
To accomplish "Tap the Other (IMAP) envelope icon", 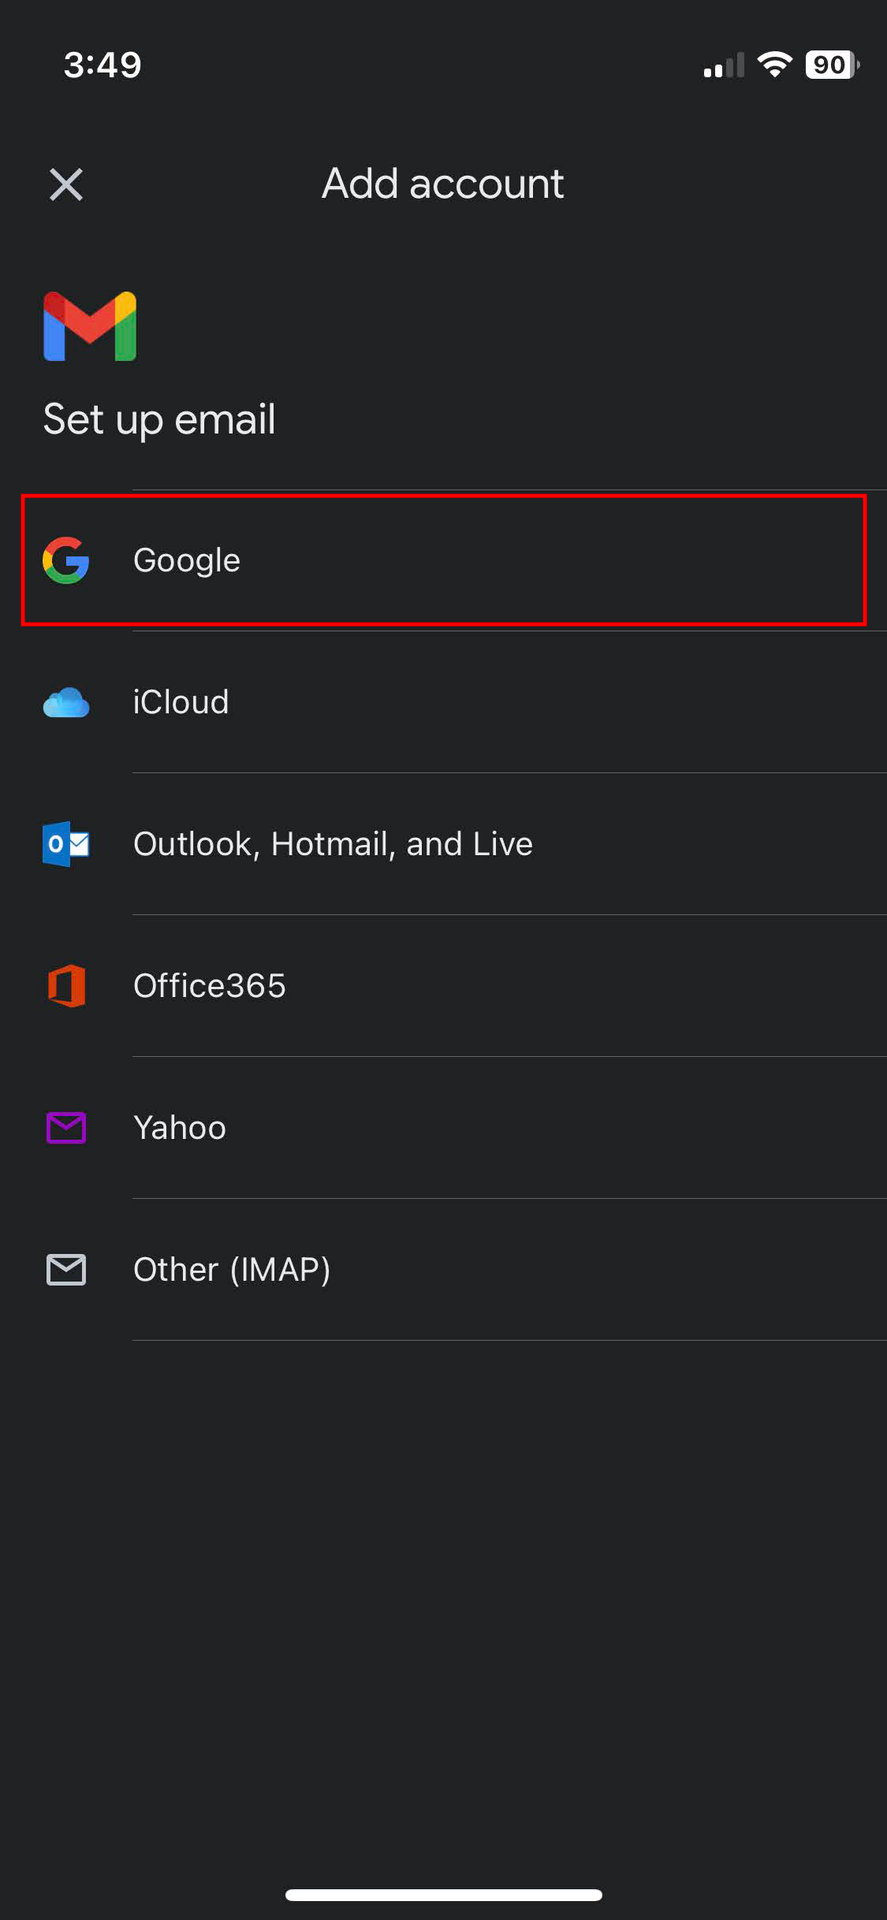I will 66,1270.
